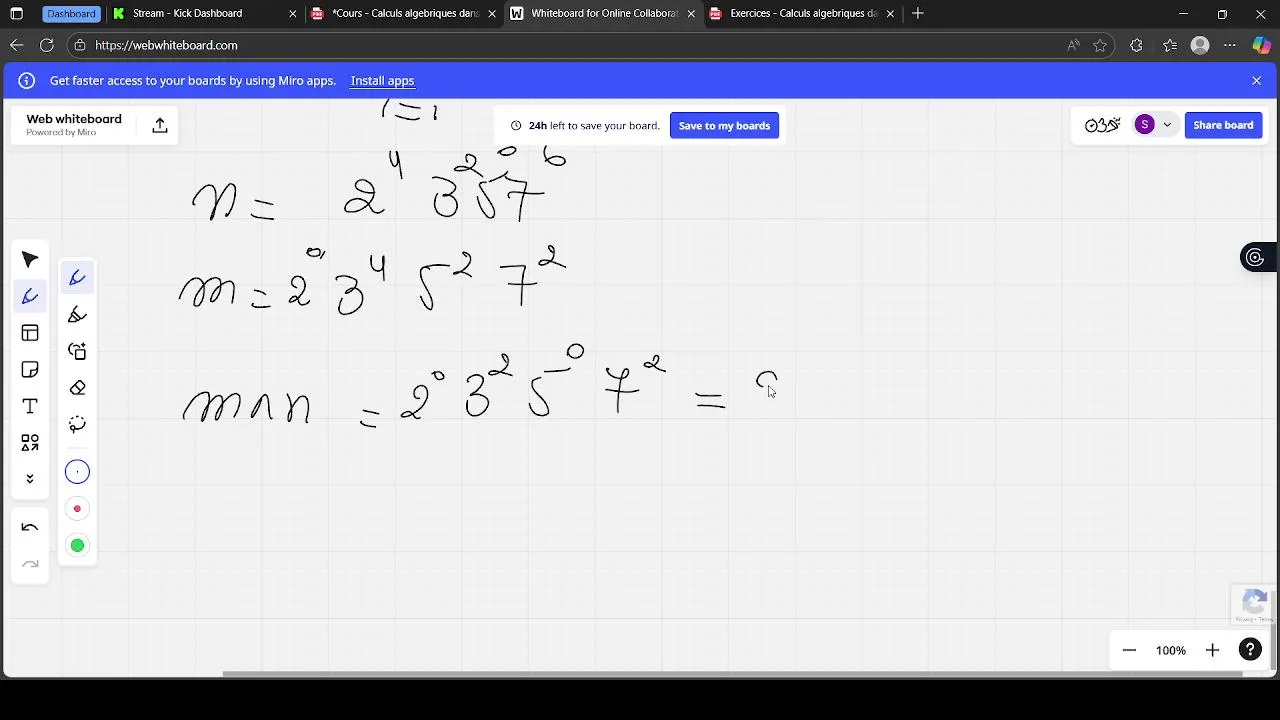The image size is (1280, 720).
Task: Activate the Pen tool in main toolbar
Action: (30, 296)
